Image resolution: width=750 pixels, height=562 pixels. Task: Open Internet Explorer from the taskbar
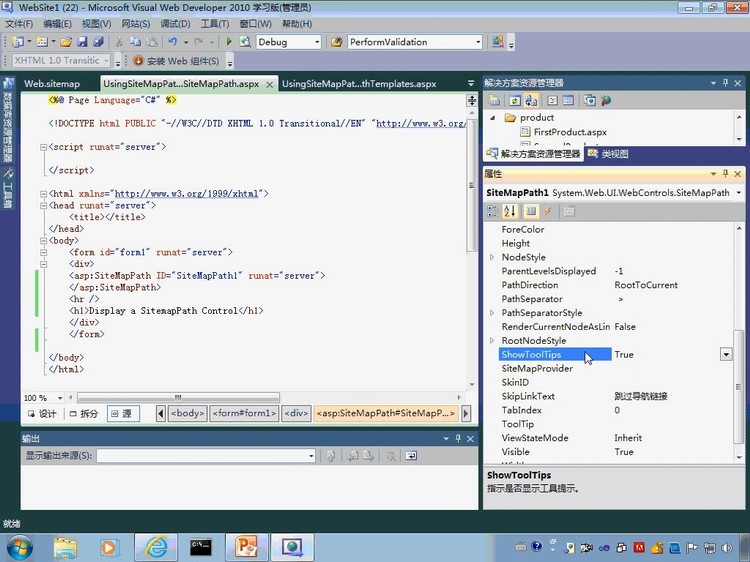[x=156, y=547]
